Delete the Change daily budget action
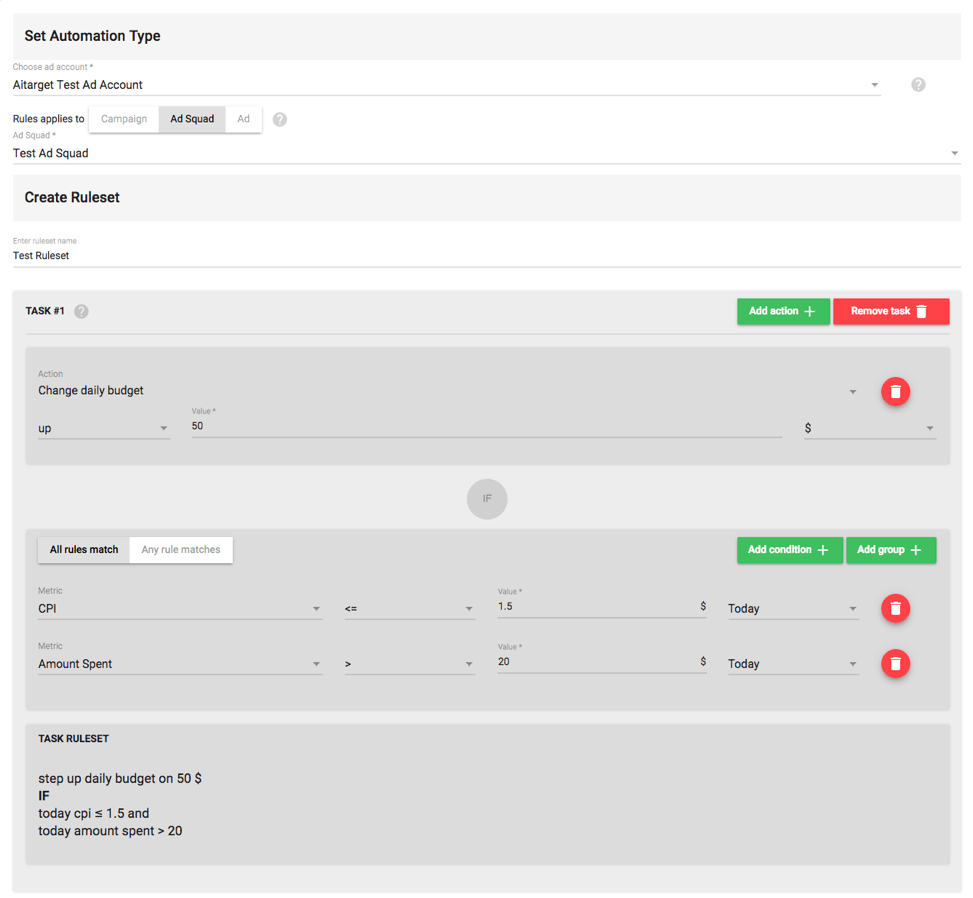Viewport: 973px width, 898px height. [x=895, y=392]
